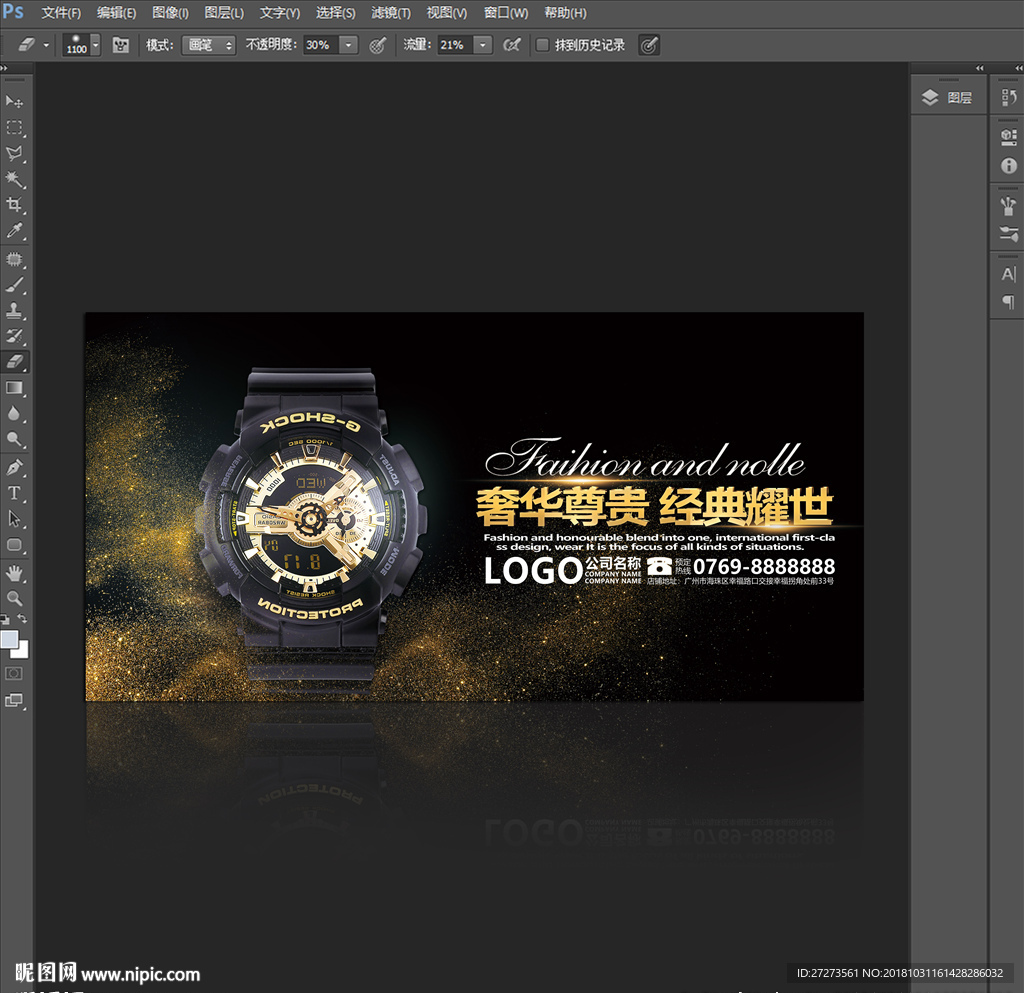Open the Select menu
Viewport: 1024px width, 993px height.
[x=336, y=13]
